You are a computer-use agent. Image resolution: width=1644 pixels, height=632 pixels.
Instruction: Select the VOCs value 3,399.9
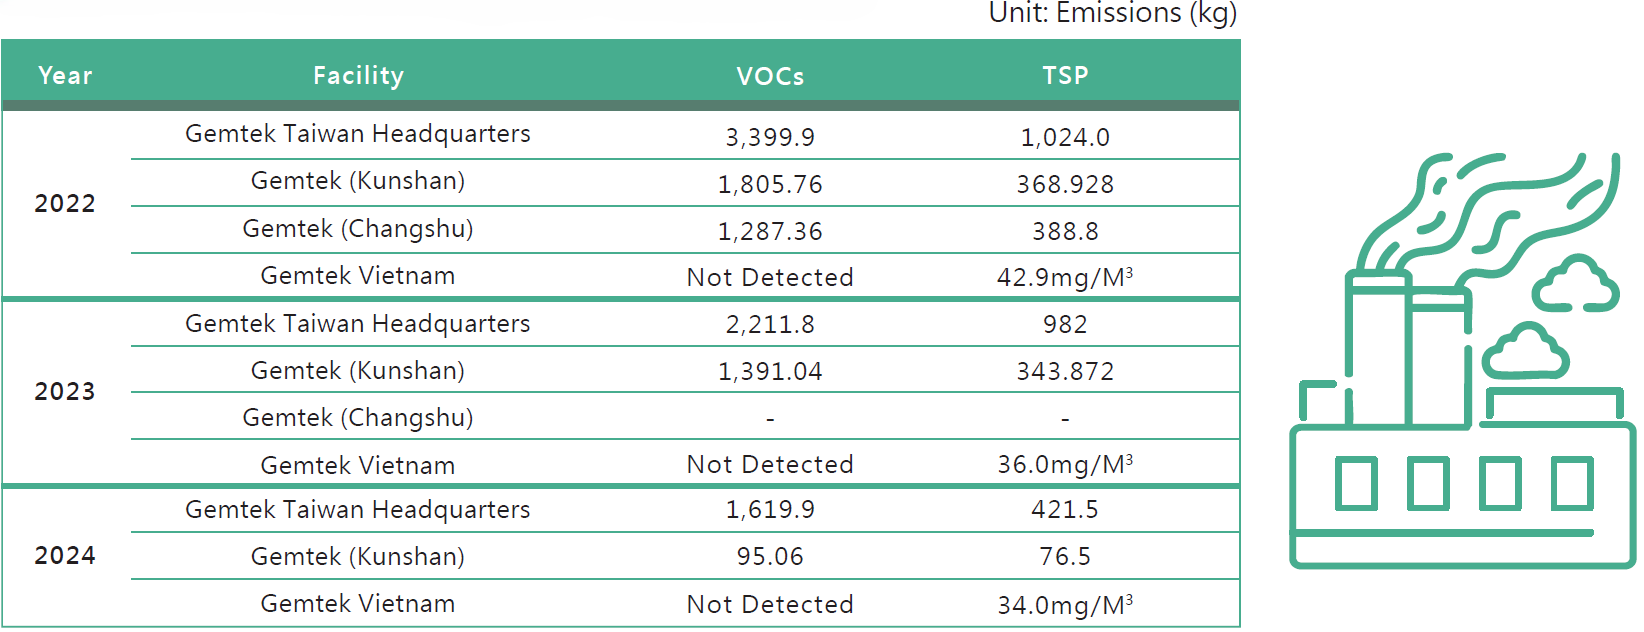click(x=770, y=137)
